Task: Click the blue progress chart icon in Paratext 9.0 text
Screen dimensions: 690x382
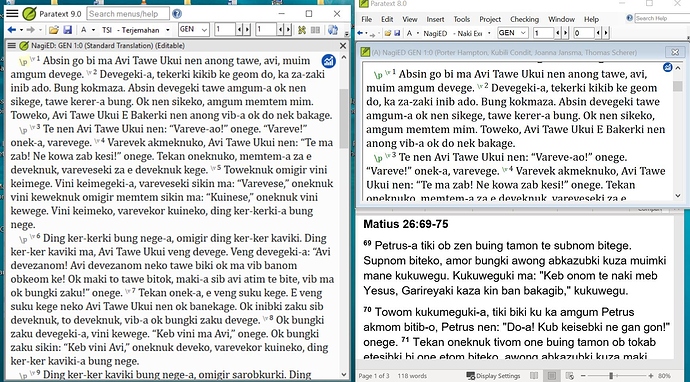Action: click(328, 61)
